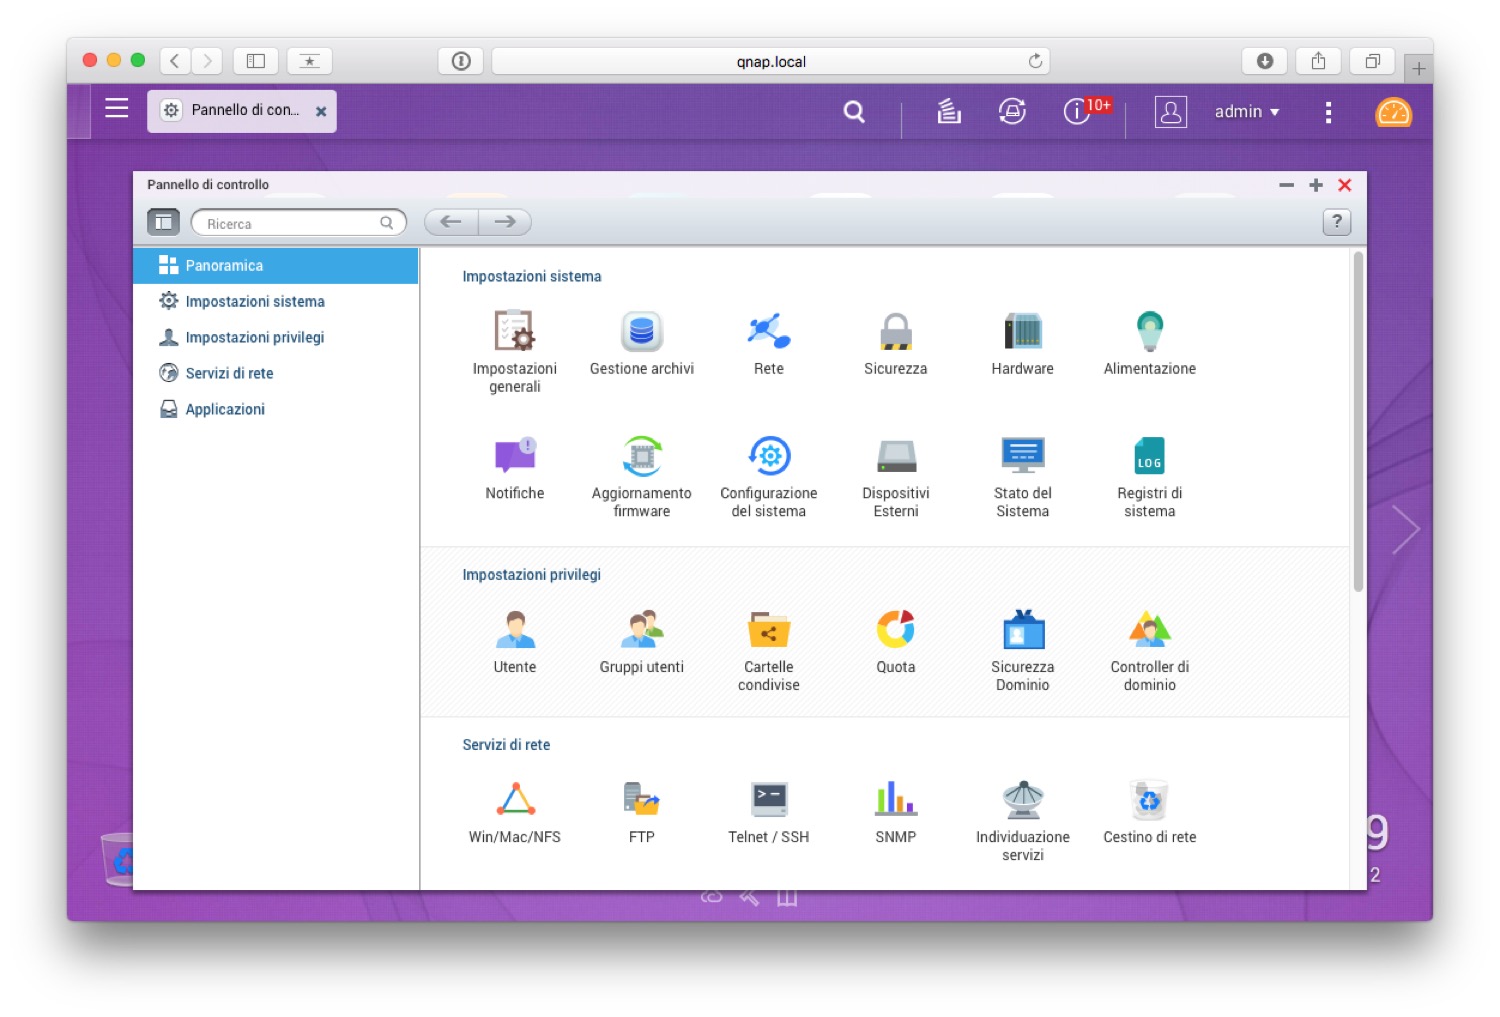Open the user profile icon

pos(1171,112)
